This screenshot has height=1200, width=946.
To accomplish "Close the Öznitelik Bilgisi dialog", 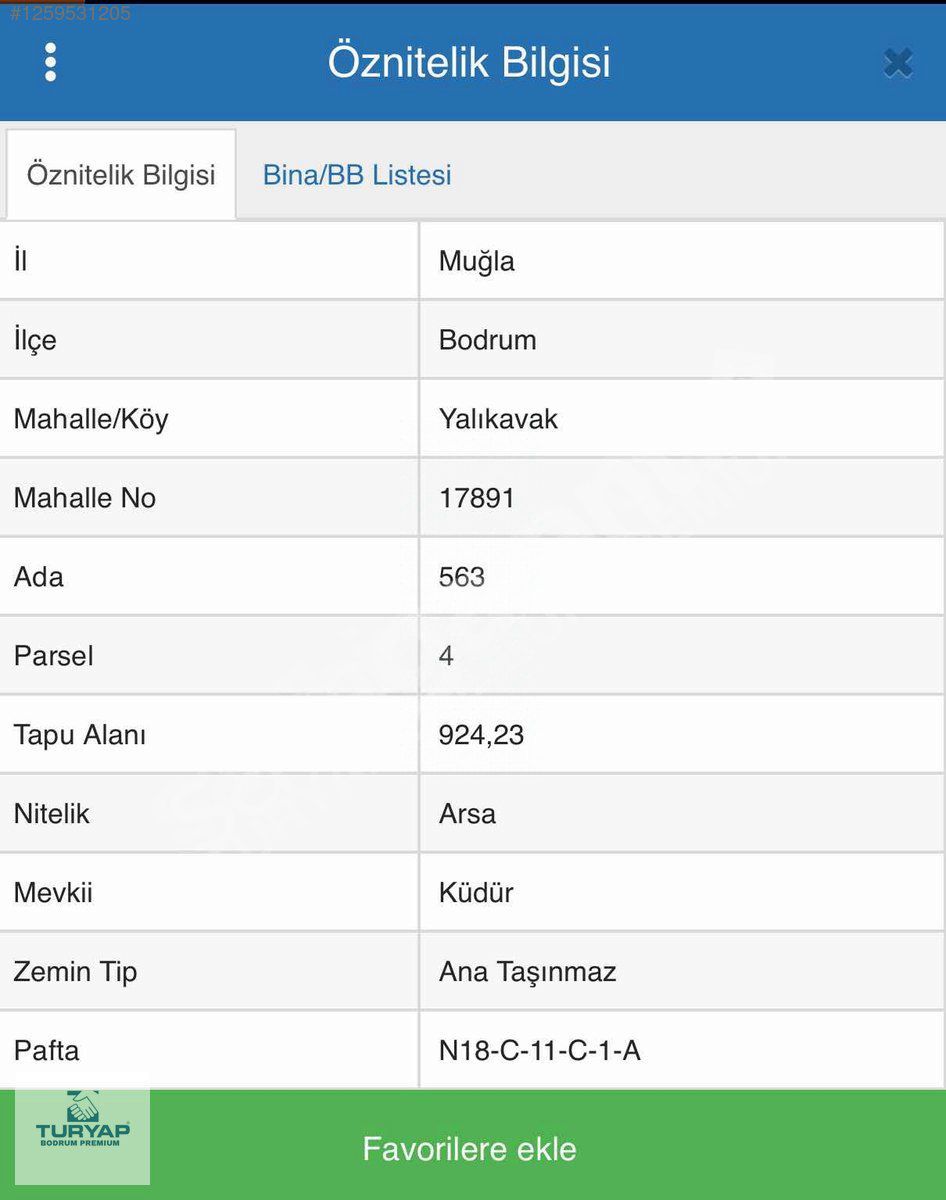I will (x=897, y=63).
